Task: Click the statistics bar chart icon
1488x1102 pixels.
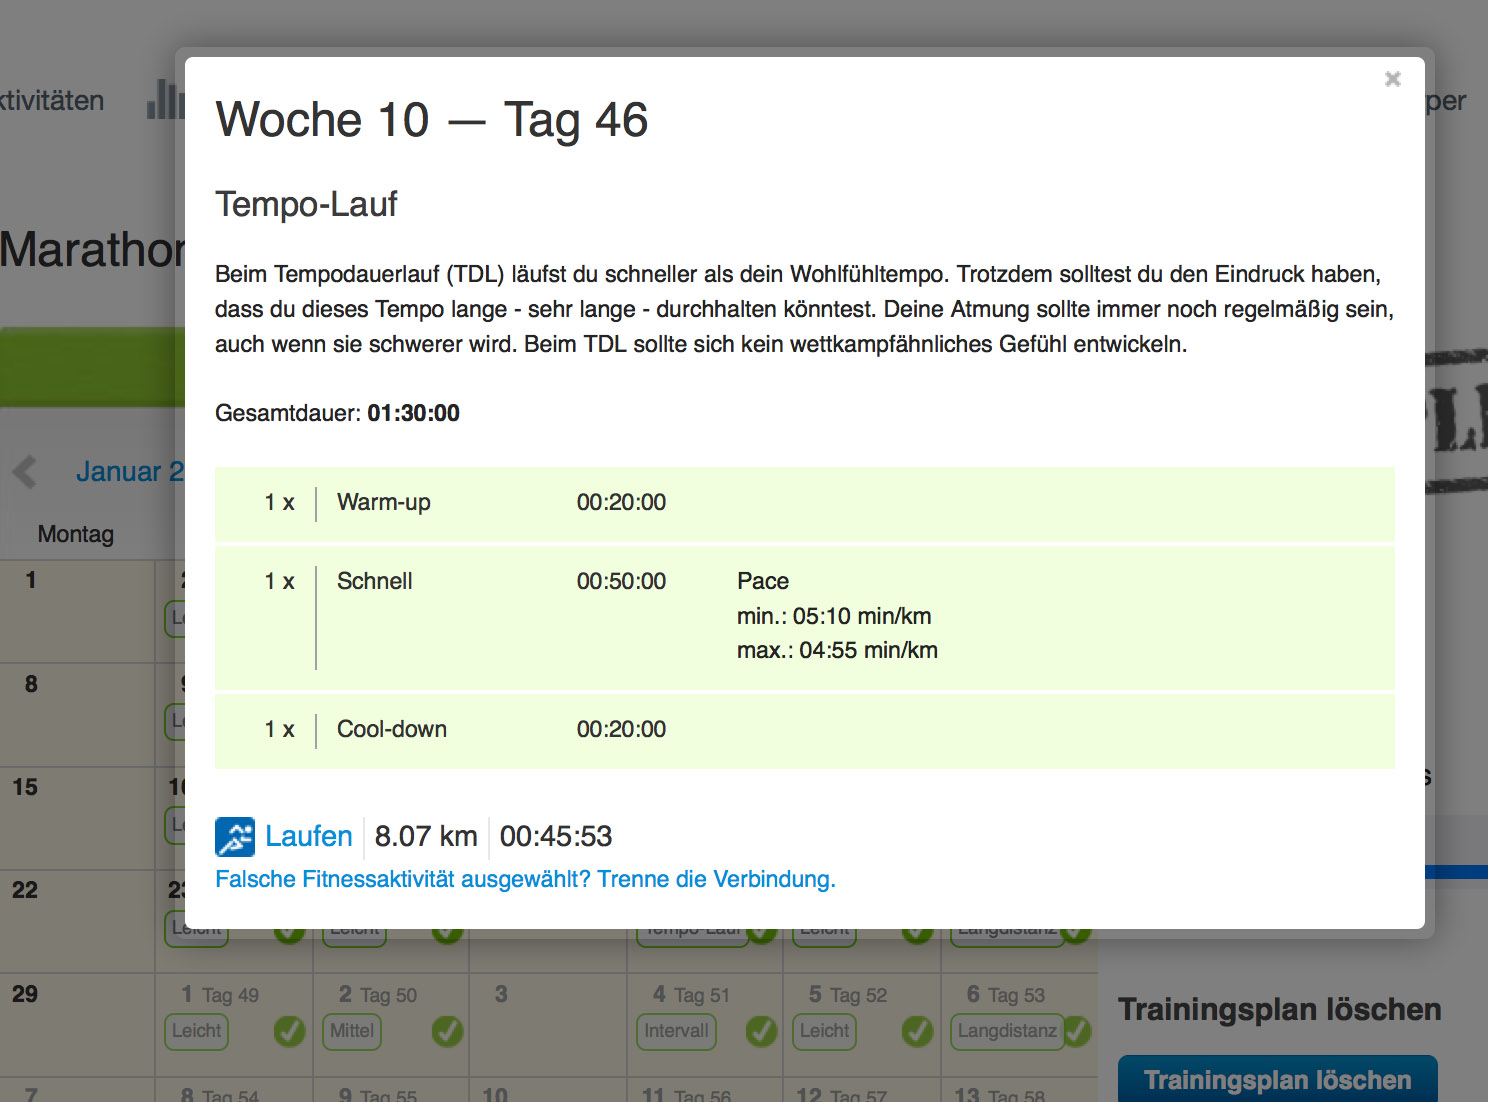Action: pos(164,100)
